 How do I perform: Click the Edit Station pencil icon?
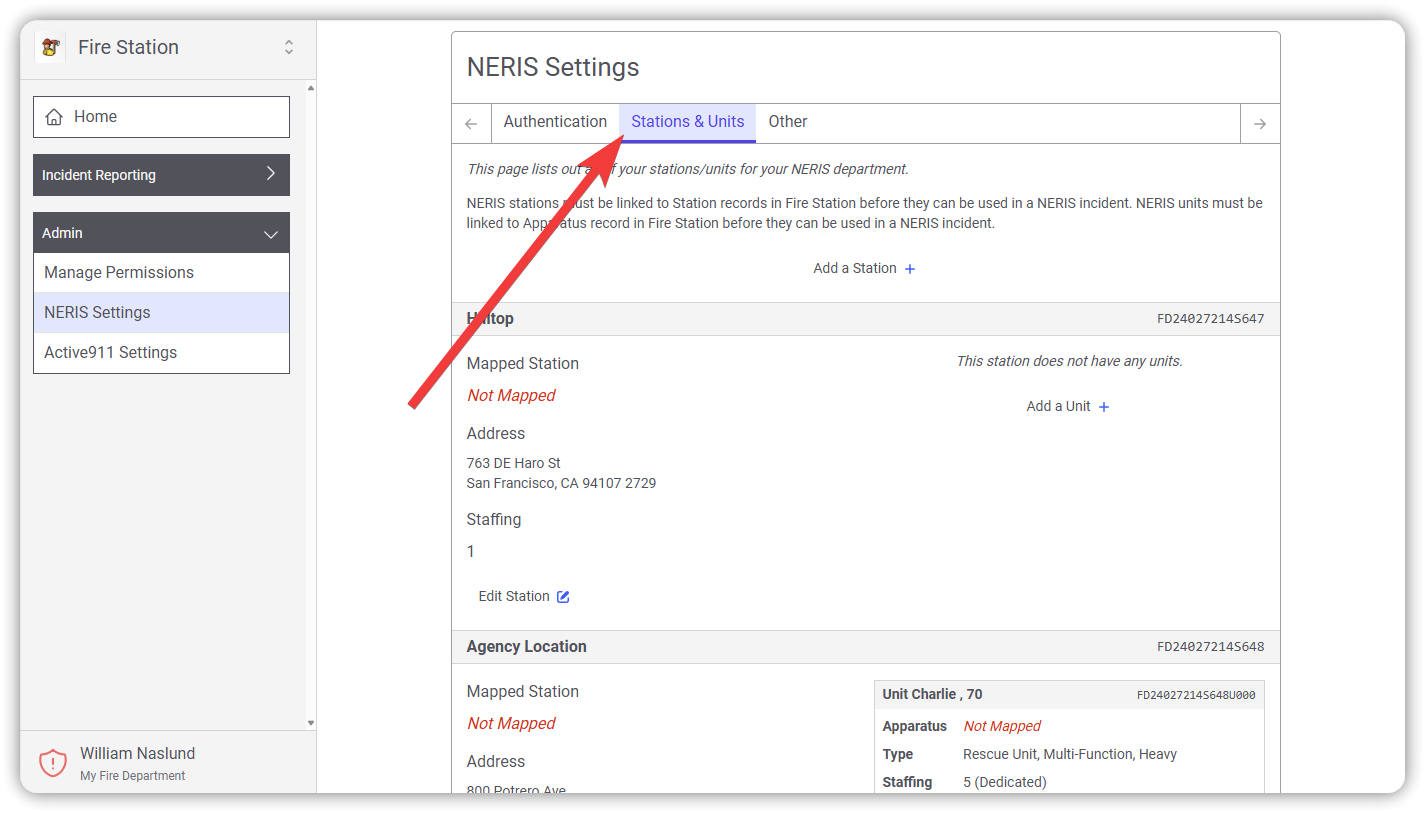pyautogui.click(x=563, y=597)
